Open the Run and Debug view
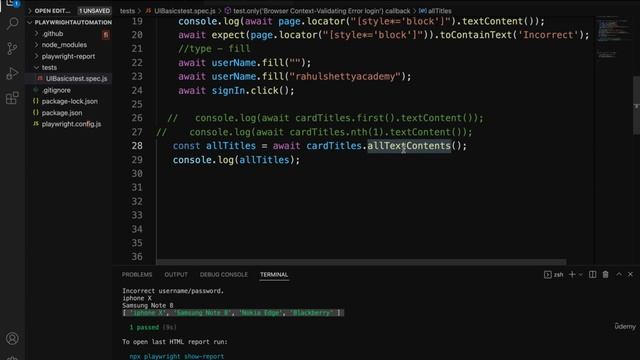This screenshot has width=640, height=360. [x=12, y=73]
